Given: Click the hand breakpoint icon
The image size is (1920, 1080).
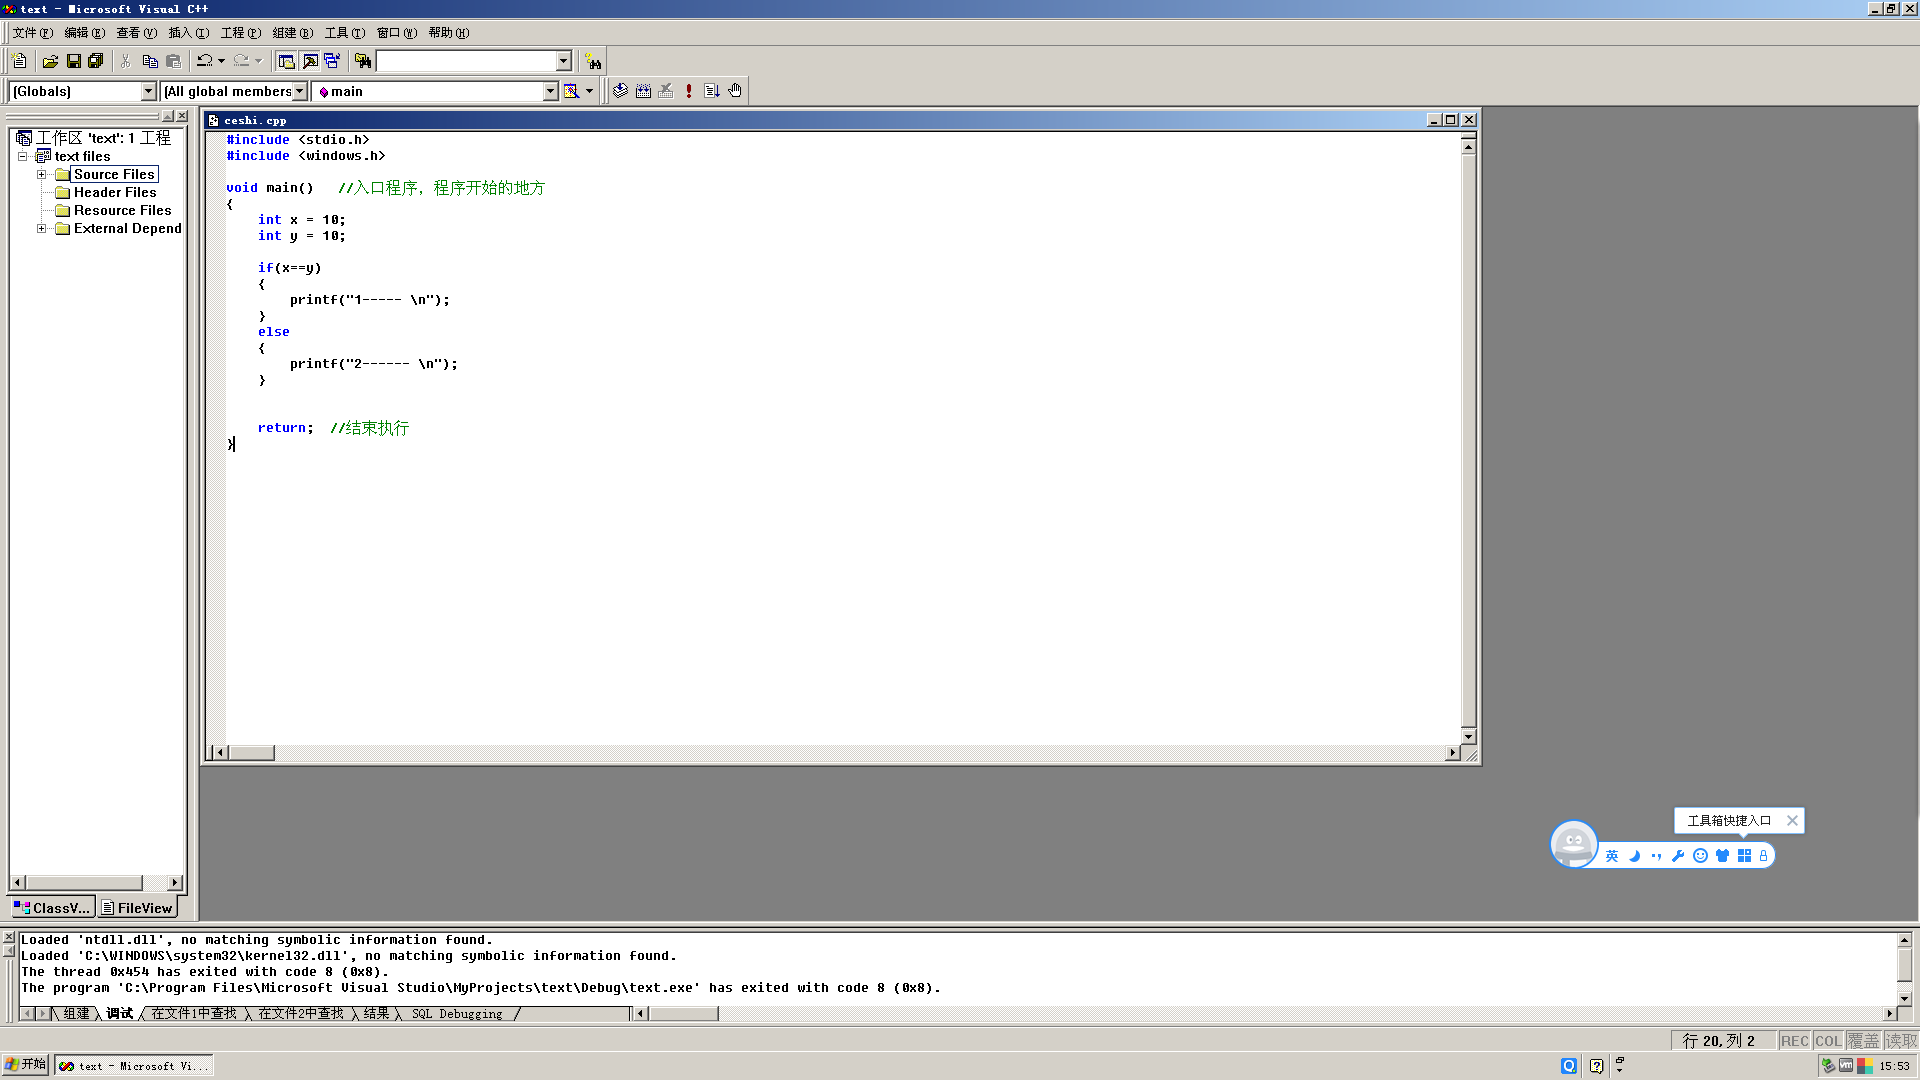Looking at the screenshot, I should 735,91.
